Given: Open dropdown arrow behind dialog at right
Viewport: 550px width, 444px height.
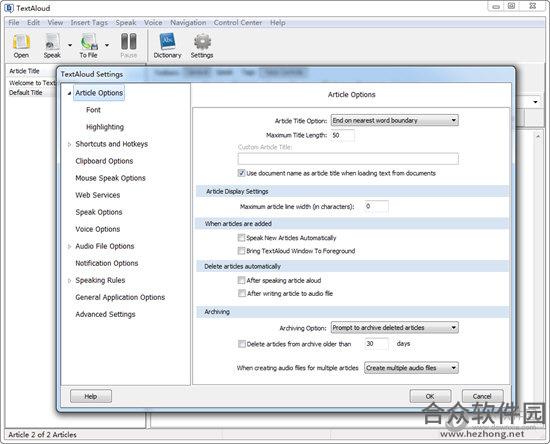Looking at the screenshot, I should pyautogui.click(x=536, y=102).
